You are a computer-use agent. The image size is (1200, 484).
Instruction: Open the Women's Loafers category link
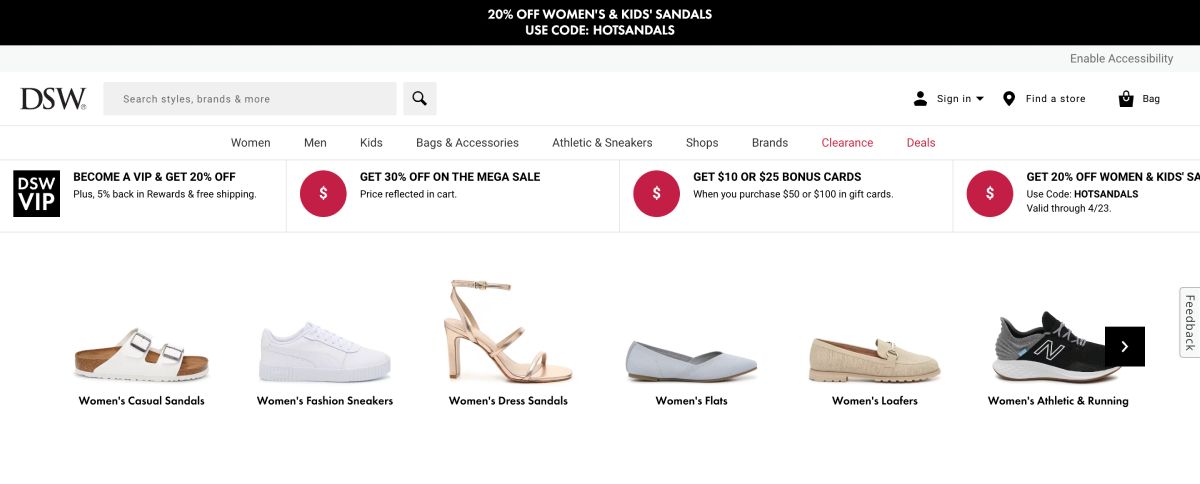874,401
